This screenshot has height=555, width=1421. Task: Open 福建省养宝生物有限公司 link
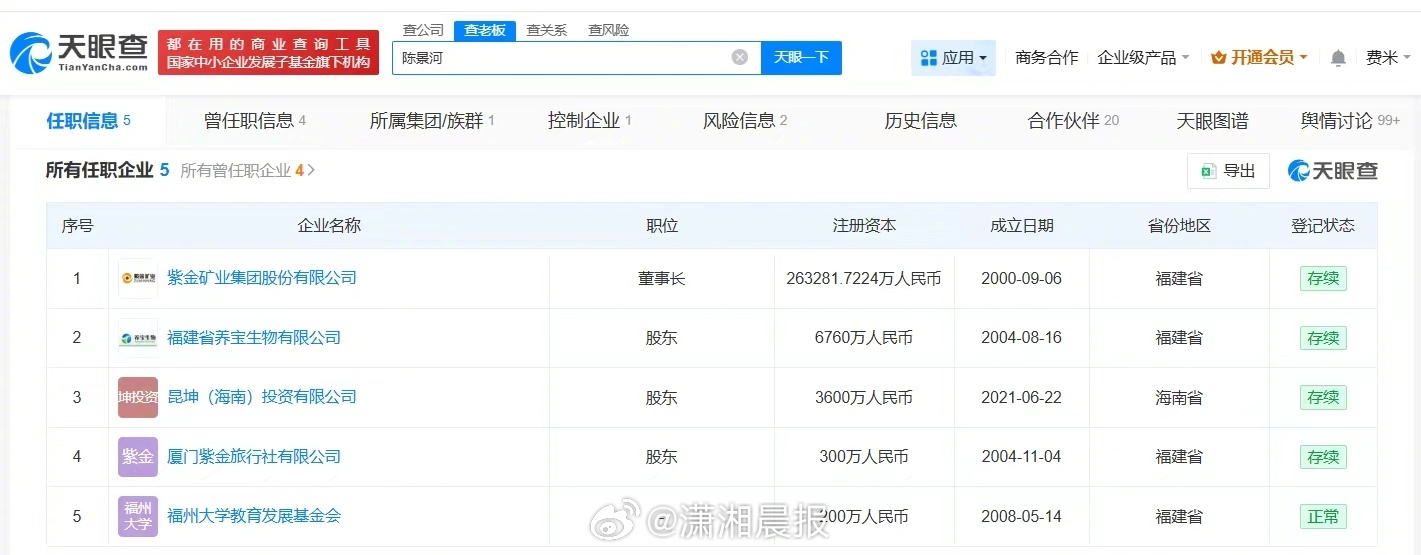coord(254,337)
